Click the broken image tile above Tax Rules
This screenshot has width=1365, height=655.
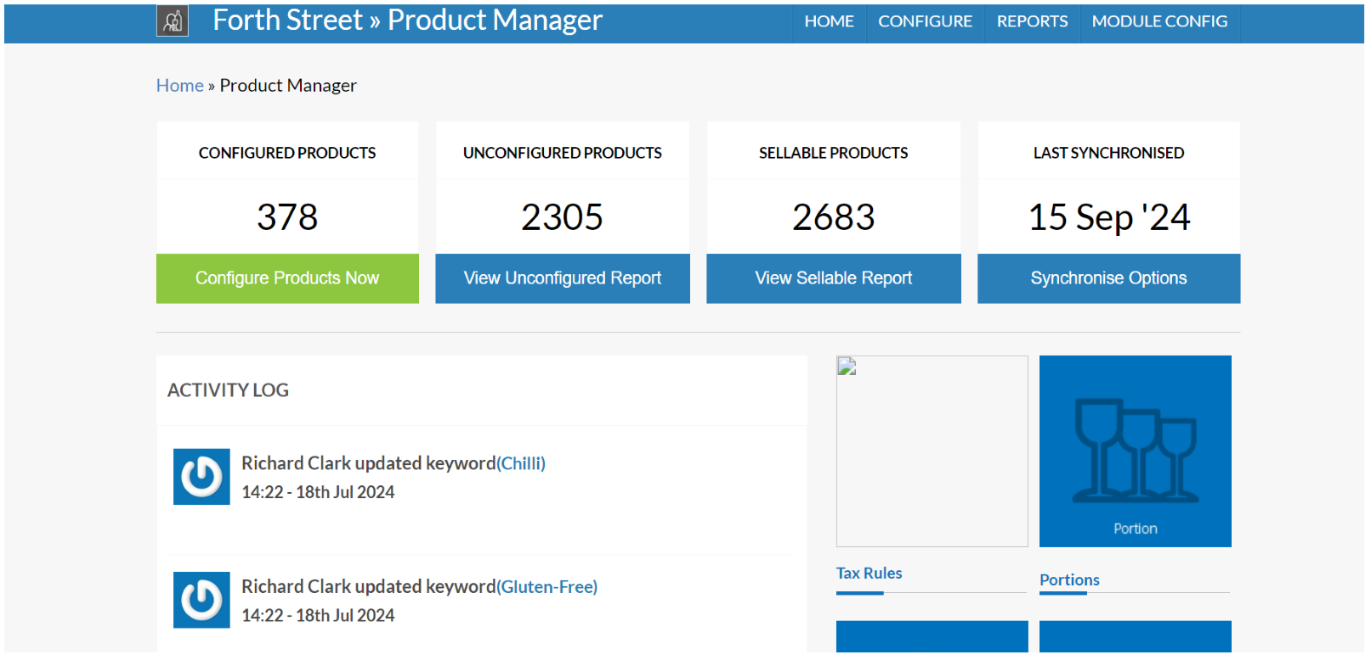(x=931, y=451)
